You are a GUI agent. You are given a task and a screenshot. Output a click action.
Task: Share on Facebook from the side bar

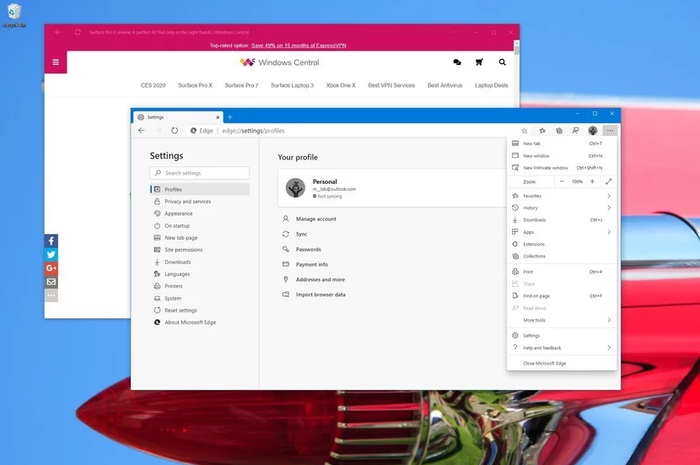pos(51,241)
